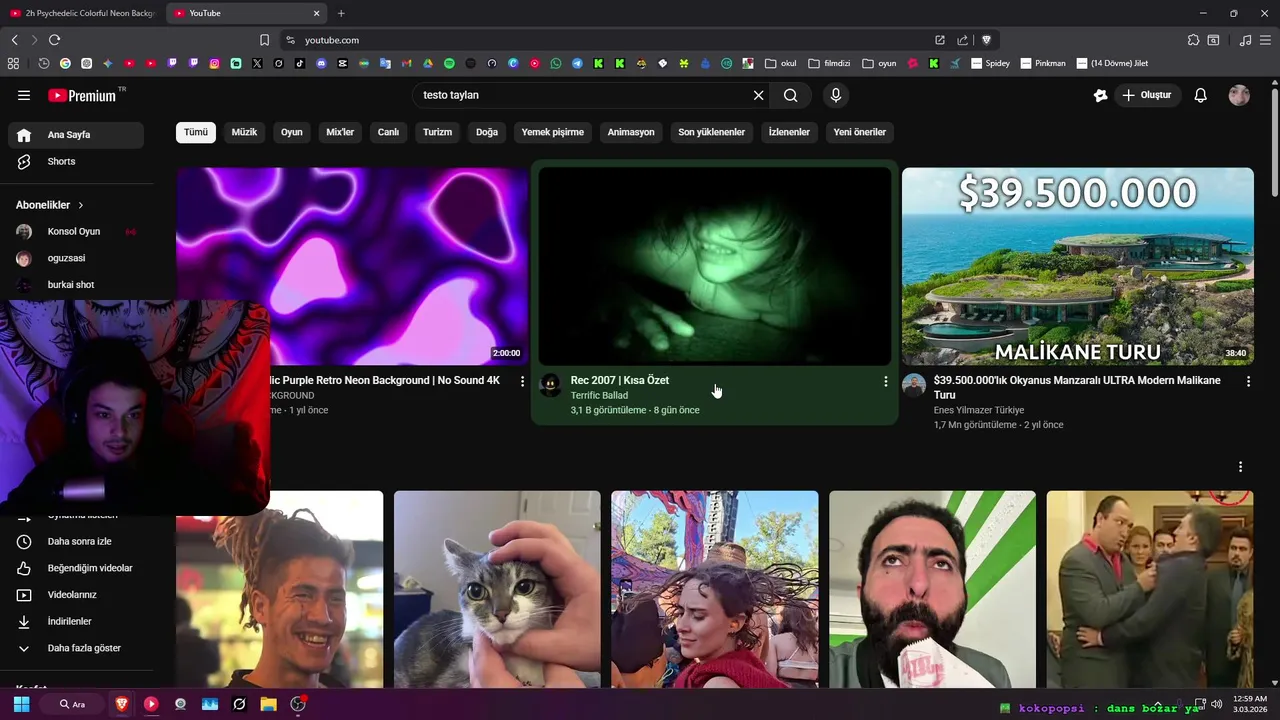The image size is (1280, 720).
Task: Open Enes Yılmazer Türkiye channel link
Action: click(x=979, y=410)
